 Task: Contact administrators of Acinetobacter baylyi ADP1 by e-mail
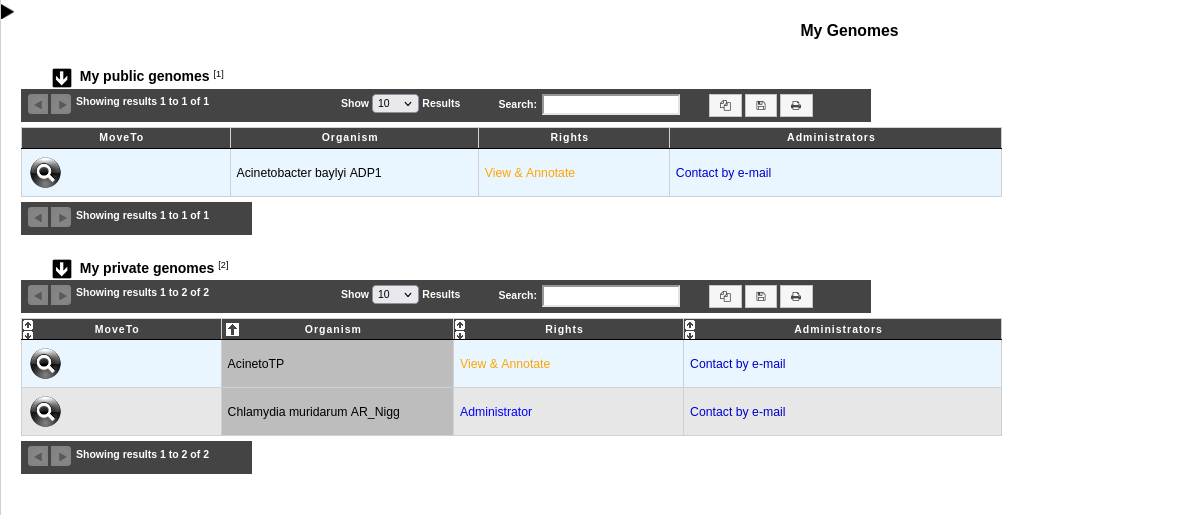pyautogui.click(x=723, y=173)
